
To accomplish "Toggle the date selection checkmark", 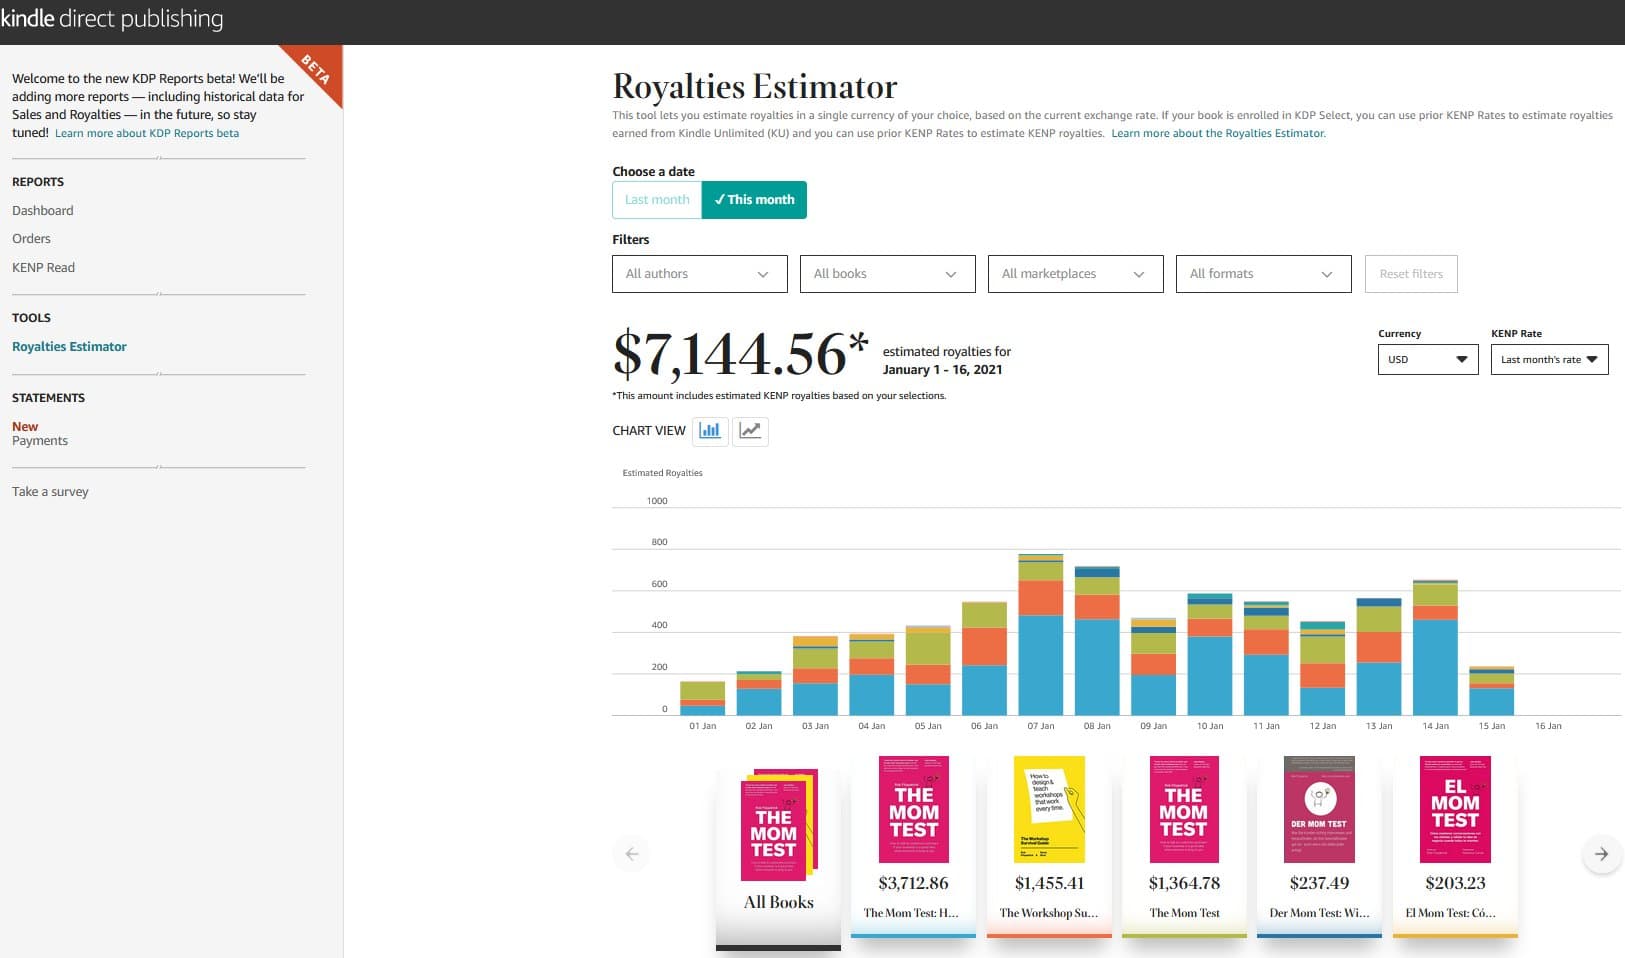I will [721, 199].
